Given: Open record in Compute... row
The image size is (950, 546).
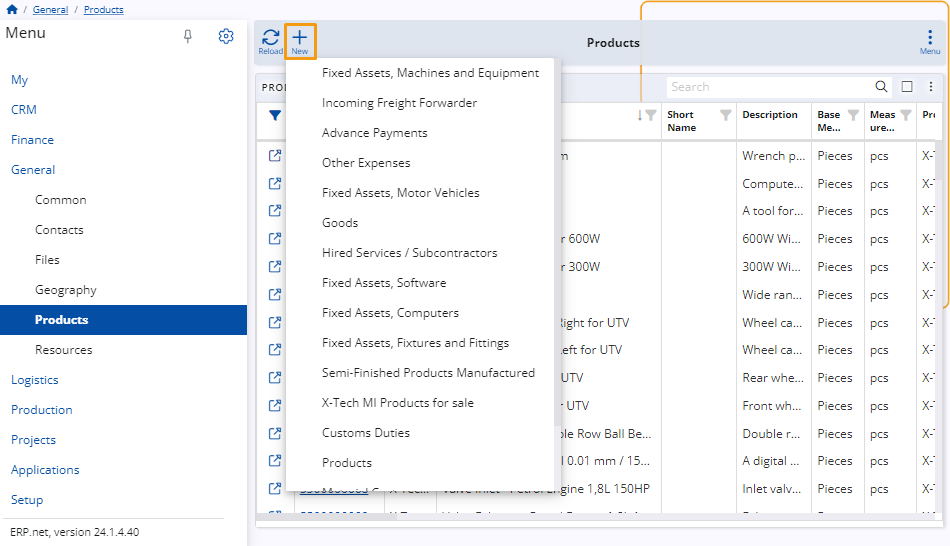Looking at the screenshot, I should (275, 183).
